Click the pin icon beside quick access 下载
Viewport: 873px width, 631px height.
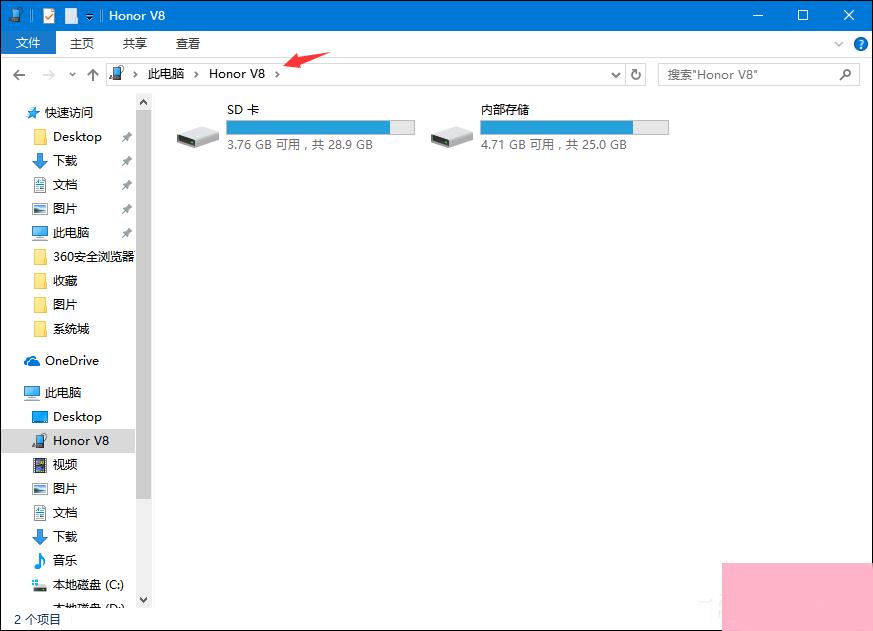pos(126,161)
